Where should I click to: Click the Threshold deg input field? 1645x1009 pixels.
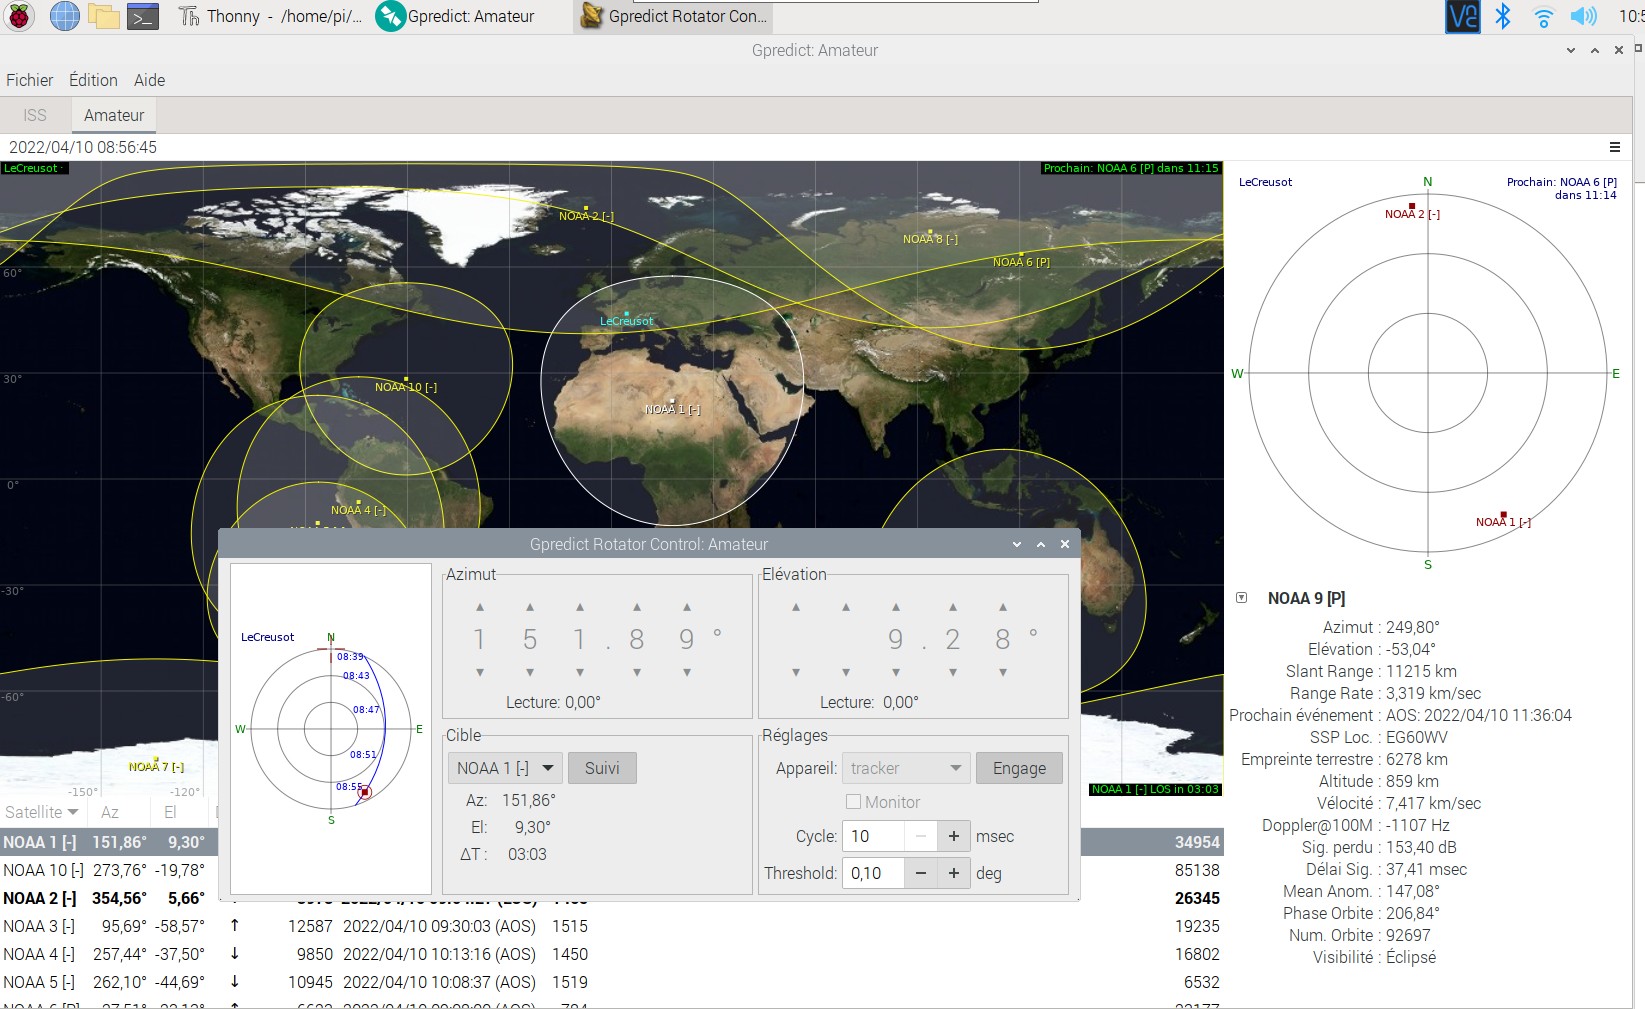tap(873, 873)
